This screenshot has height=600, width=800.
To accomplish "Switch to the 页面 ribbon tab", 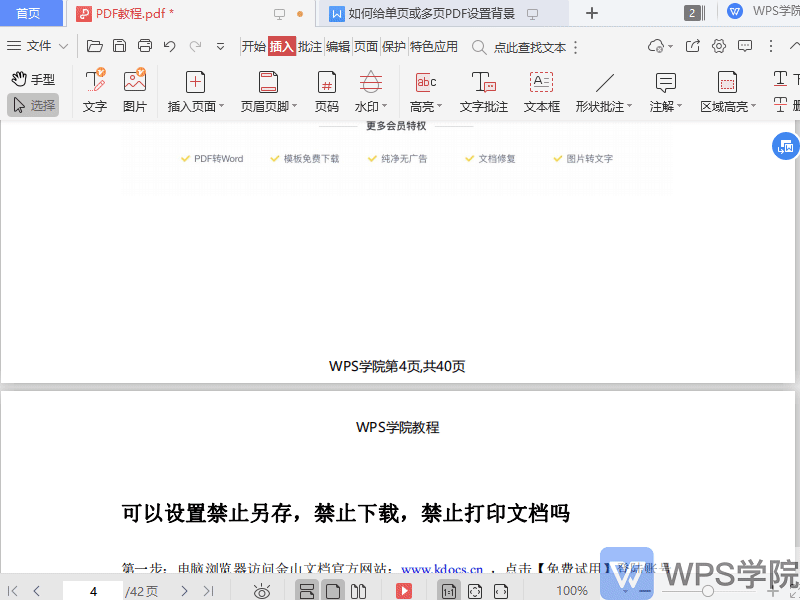I will (x=366, y=46).
